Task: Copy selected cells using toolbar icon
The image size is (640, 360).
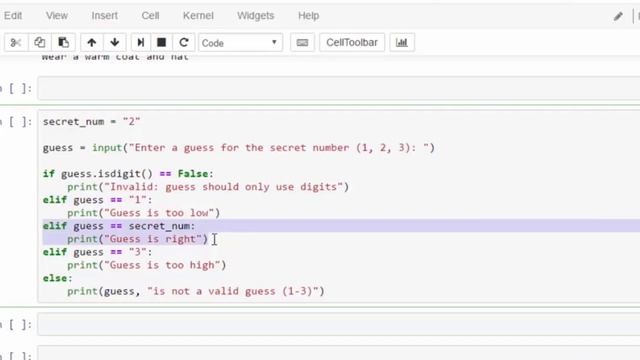Action: point(40,42)
